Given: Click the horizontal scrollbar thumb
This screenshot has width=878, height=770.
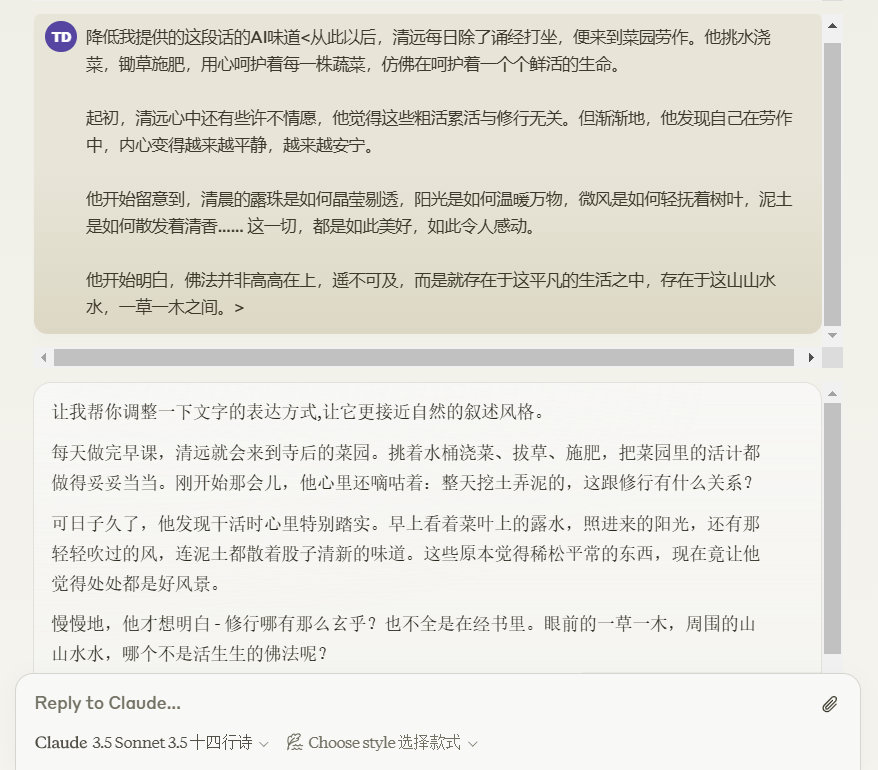Looking at the screenshot, I should [x=420, y=357].
